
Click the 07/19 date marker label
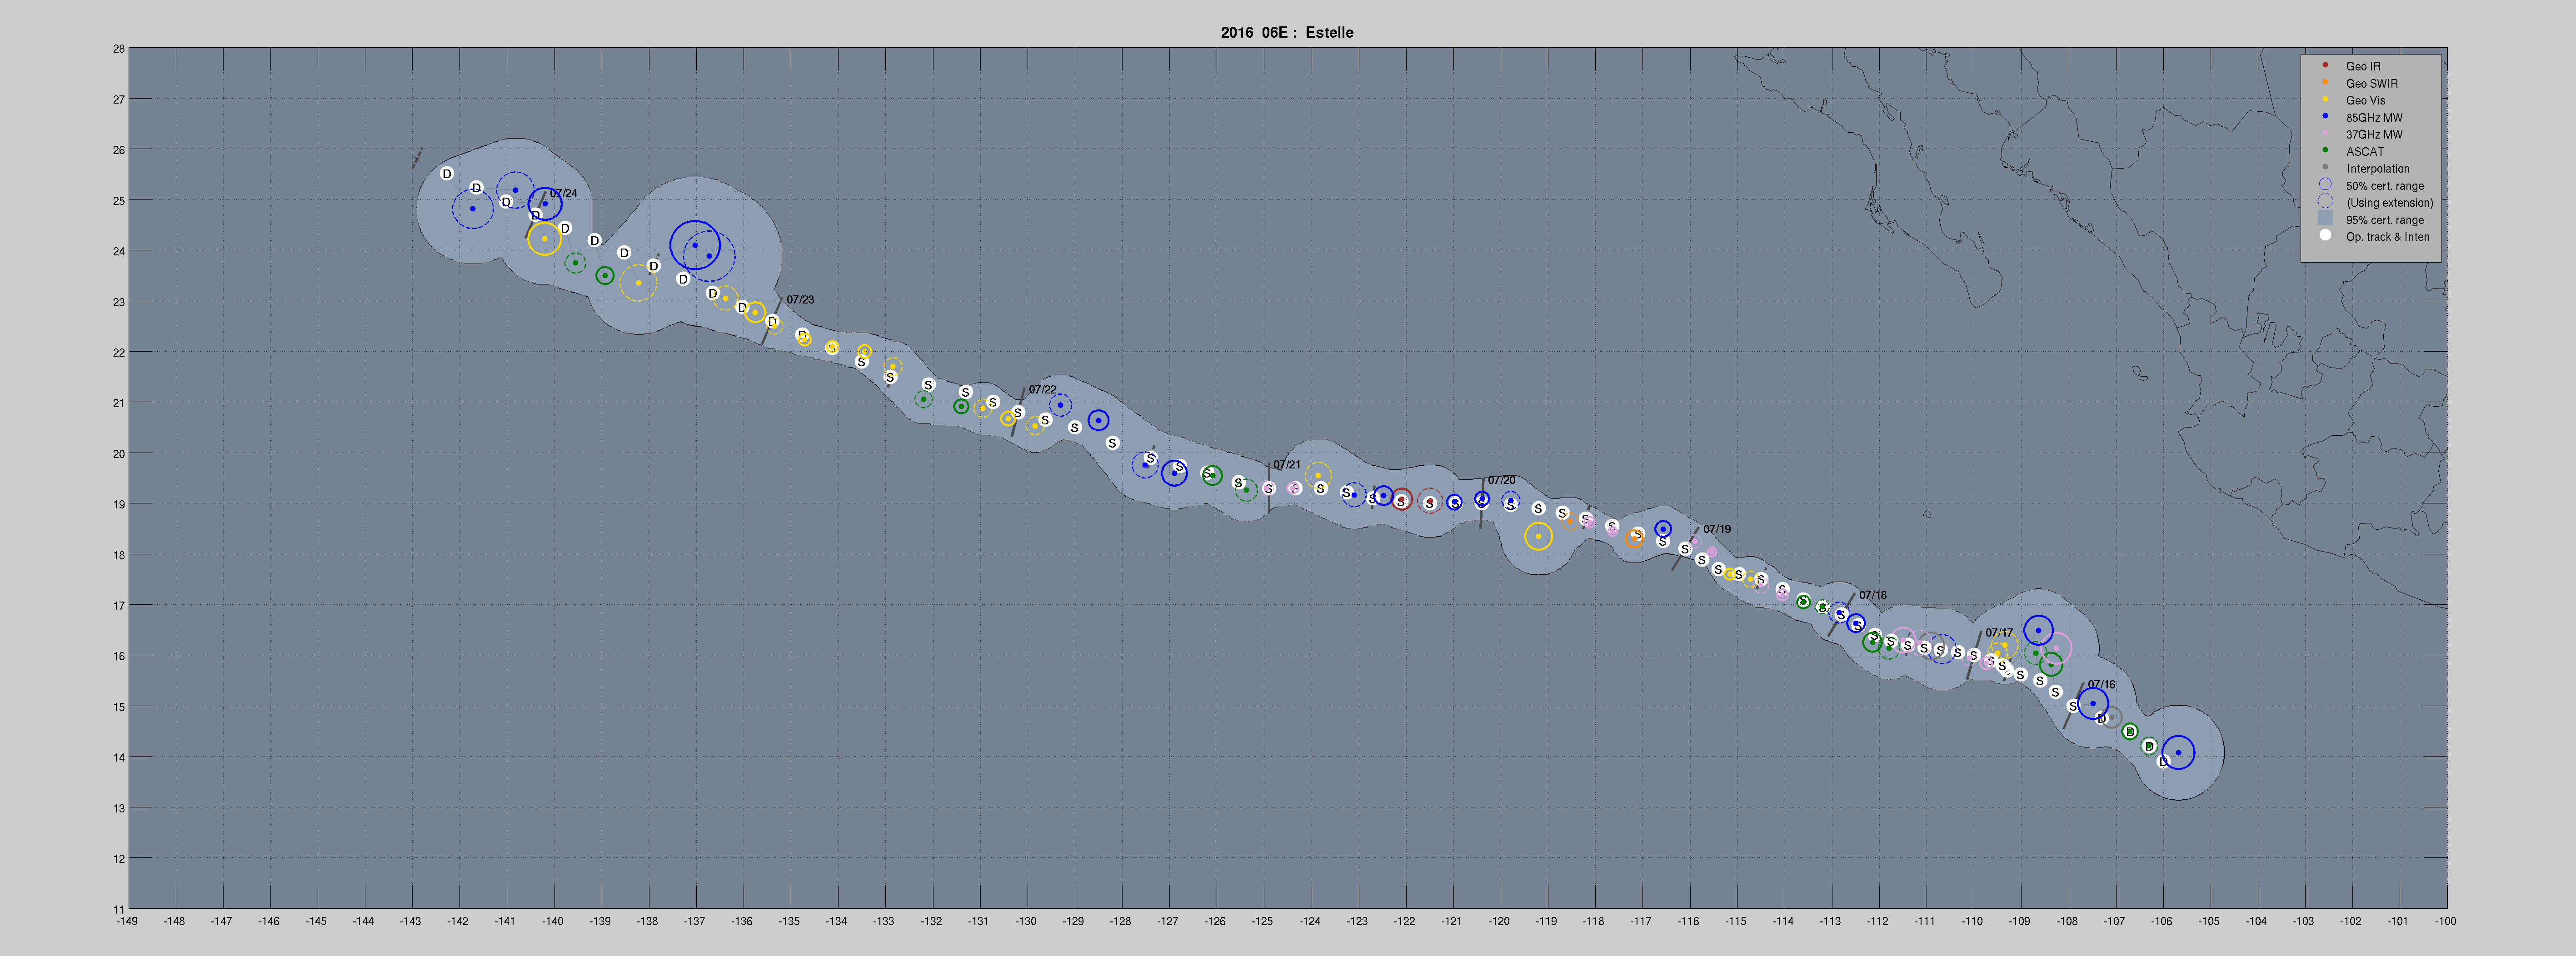click(x=1717, y=529)
